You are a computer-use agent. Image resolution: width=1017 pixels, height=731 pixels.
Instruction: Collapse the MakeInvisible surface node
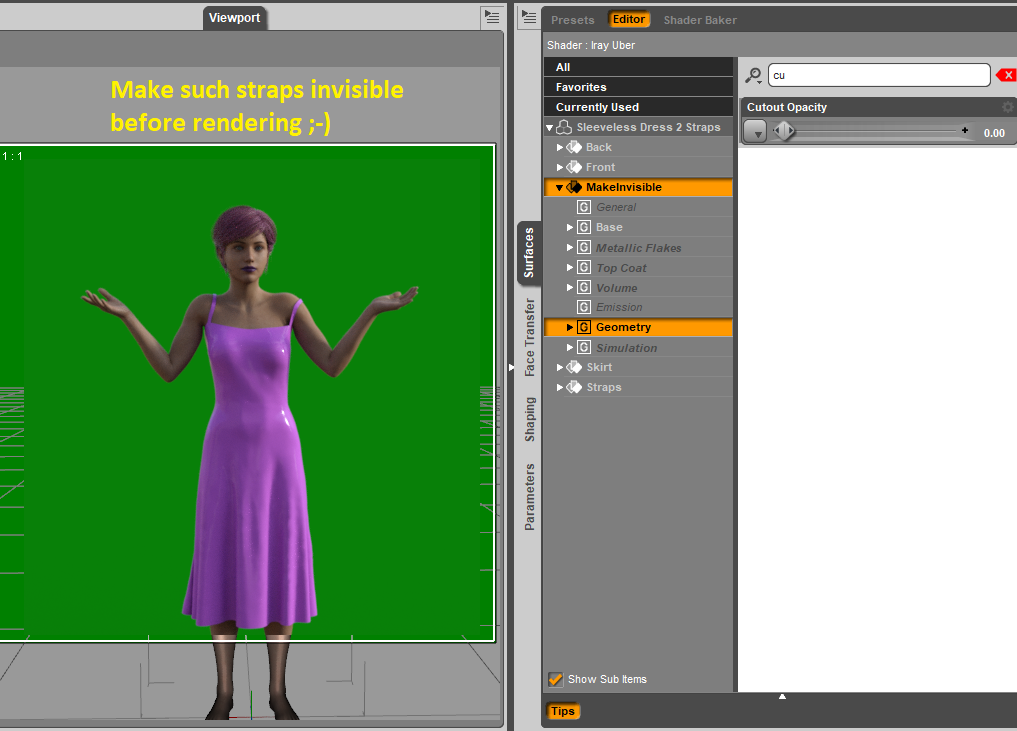(x=559, y=188)
